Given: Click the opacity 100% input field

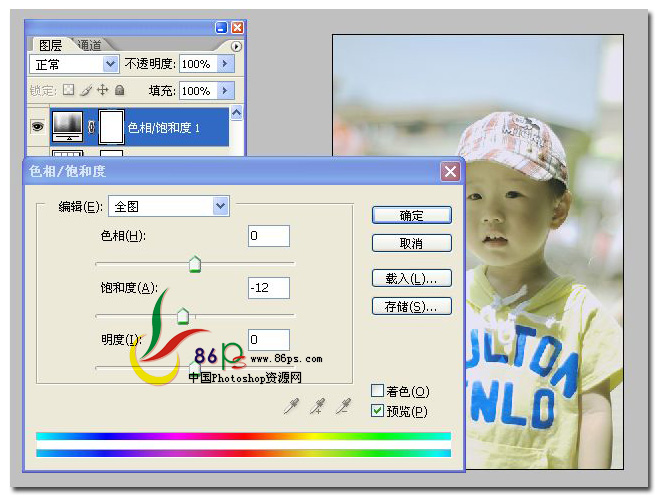Looking at the screenshot, I should pyautogui.click(x=198, y=64).
